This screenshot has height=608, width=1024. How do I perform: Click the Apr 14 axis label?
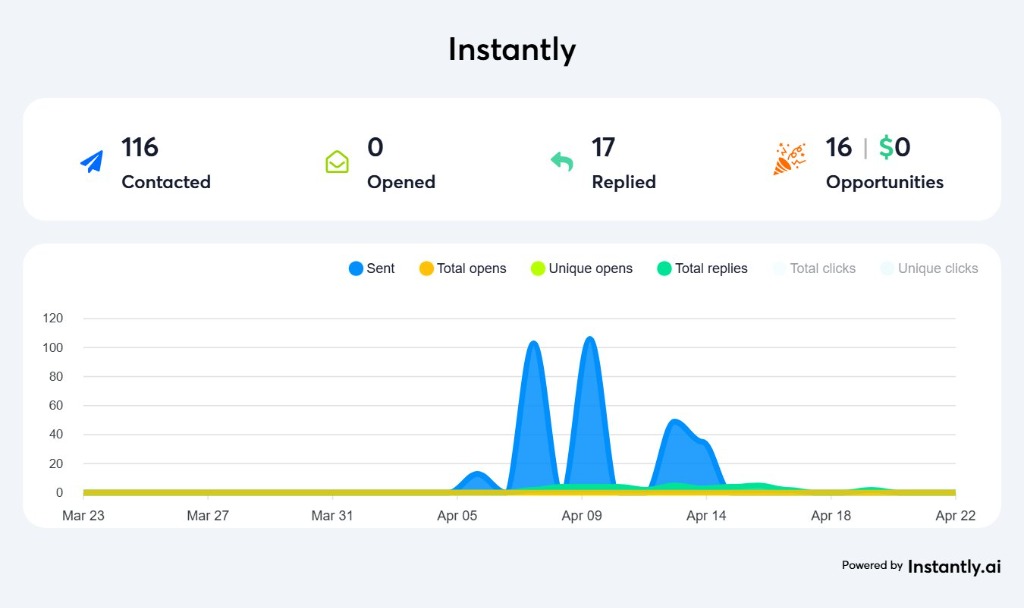pos(706,515)
